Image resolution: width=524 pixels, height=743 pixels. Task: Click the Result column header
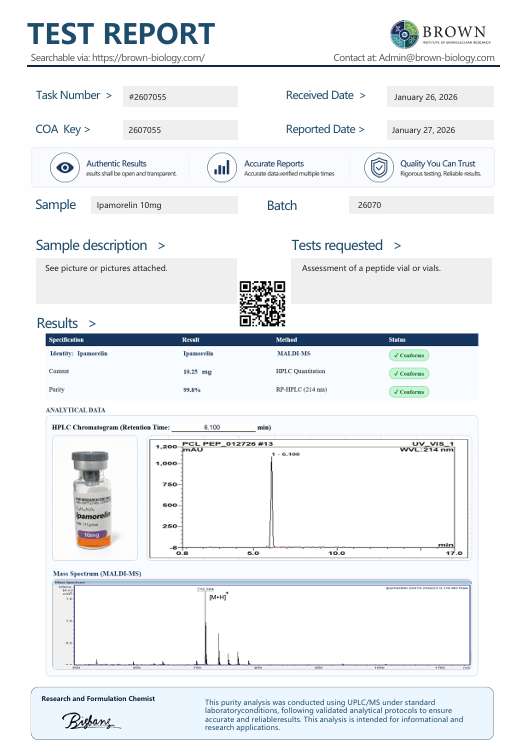[190, 340]
